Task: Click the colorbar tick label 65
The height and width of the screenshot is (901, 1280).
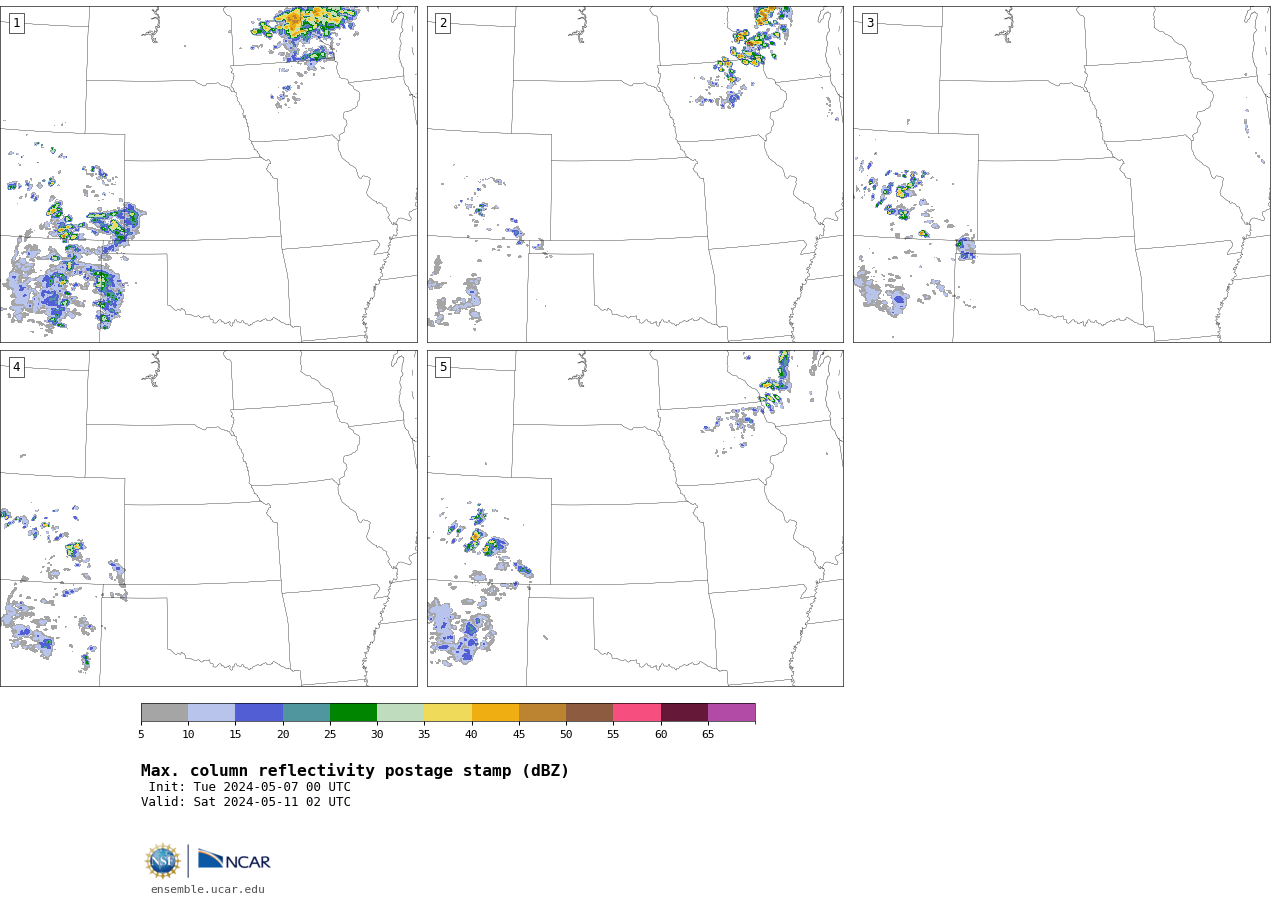Action: click(708, 735)
